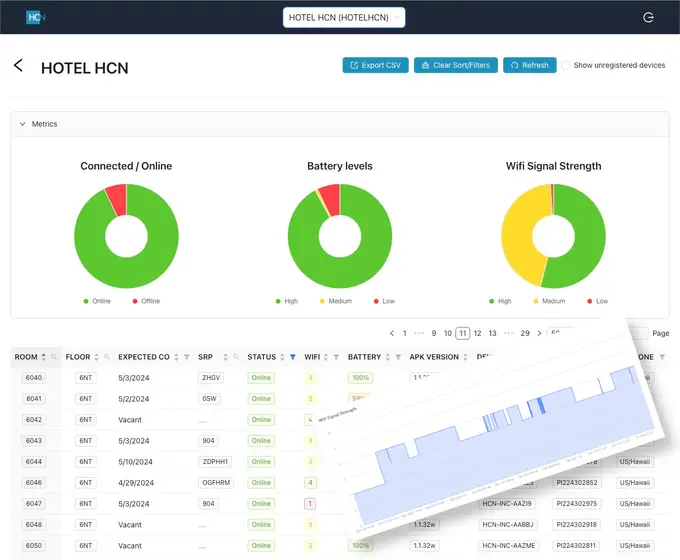Sort by ROOM column arrows

tap(43, 357)
